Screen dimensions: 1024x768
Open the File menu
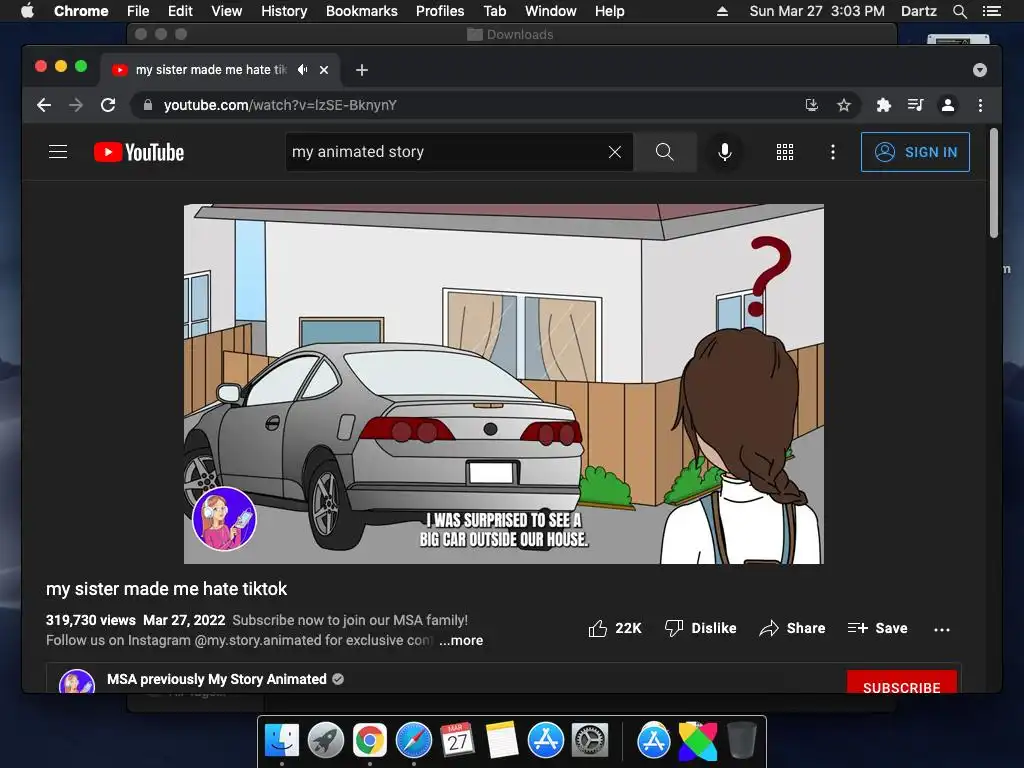[138, 11]
